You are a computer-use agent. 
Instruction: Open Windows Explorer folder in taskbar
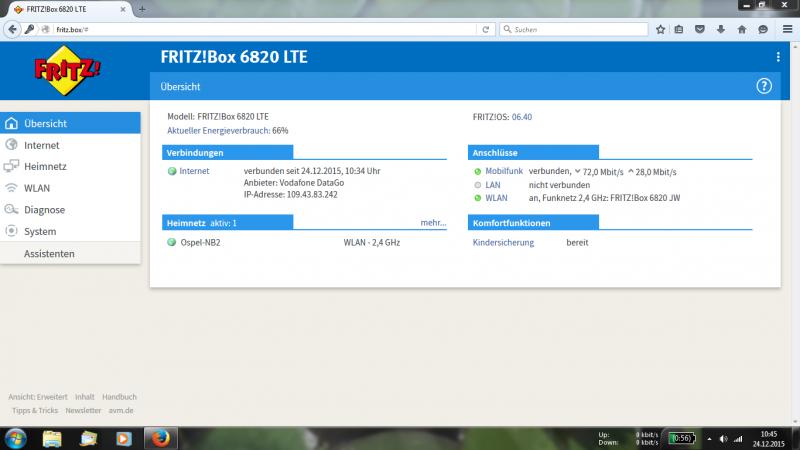[x=52, y=439]
